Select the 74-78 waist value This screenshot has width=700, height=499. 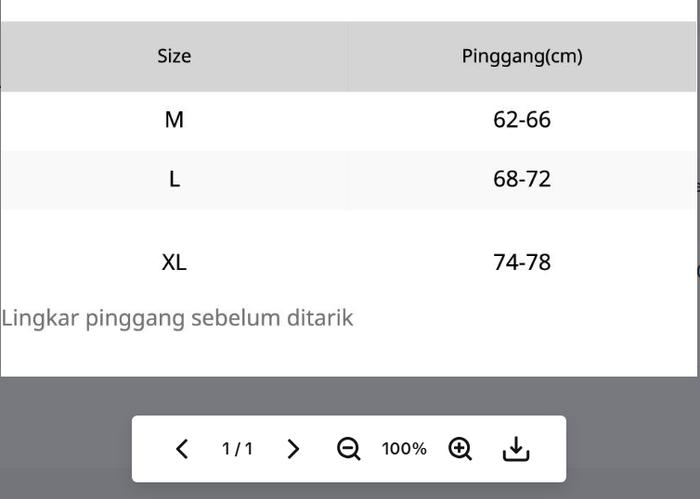click(522, 262)
